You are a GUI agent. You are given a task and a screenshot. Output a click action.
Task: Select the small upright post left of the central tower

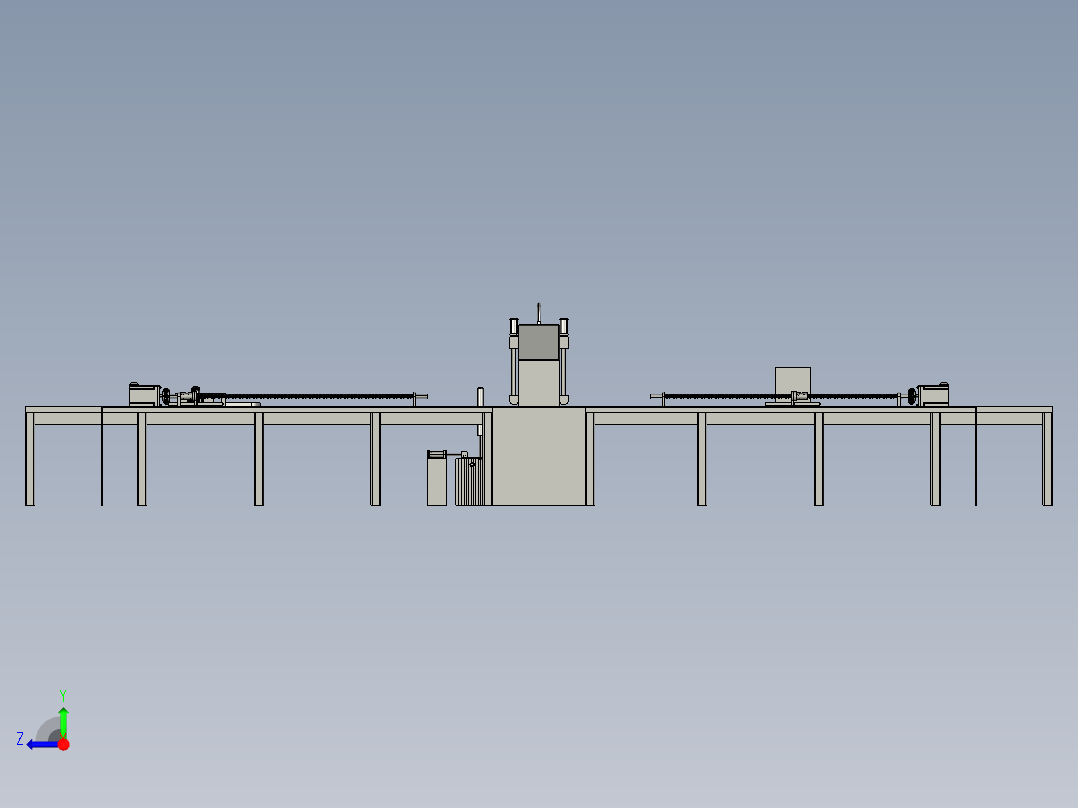(x=481, y=397)
